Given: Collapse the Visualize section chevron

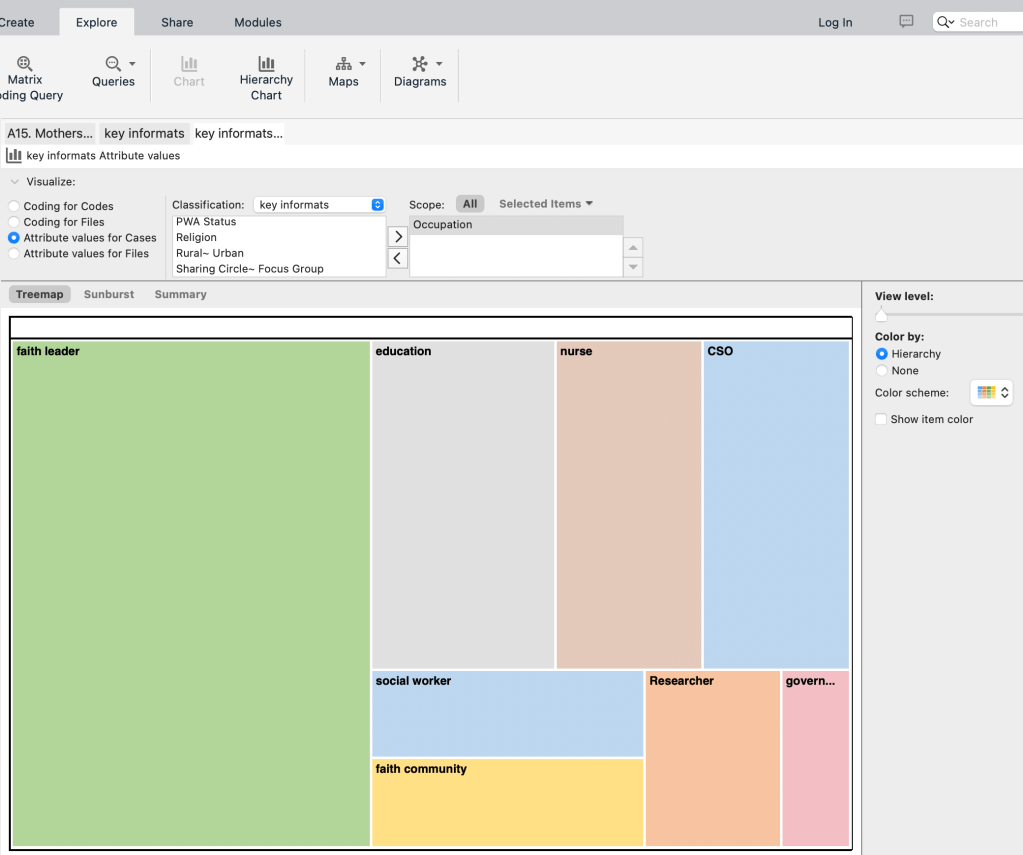Looking at the screenshot, I should pyautogui.click(x=14, y=182).
